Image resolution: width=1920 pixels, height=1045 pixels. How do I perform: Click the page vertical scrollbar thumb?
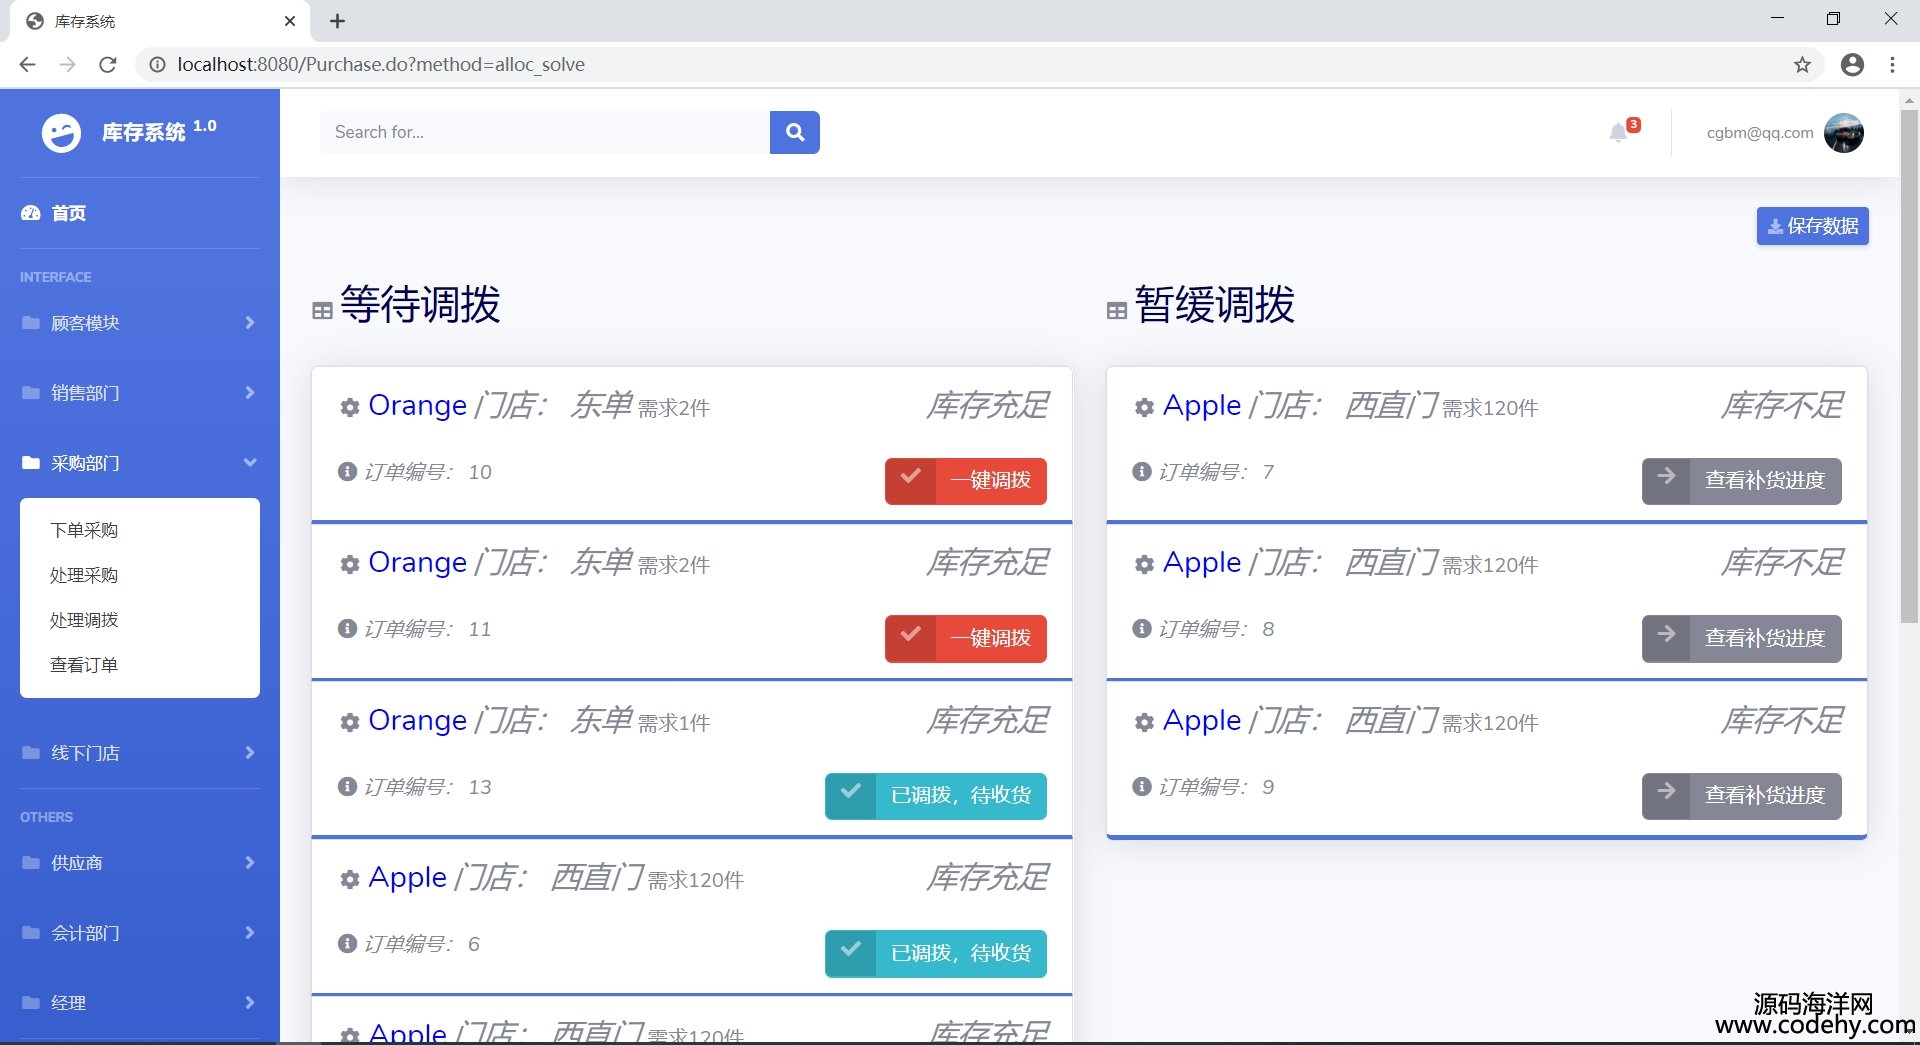(1909, 366)
